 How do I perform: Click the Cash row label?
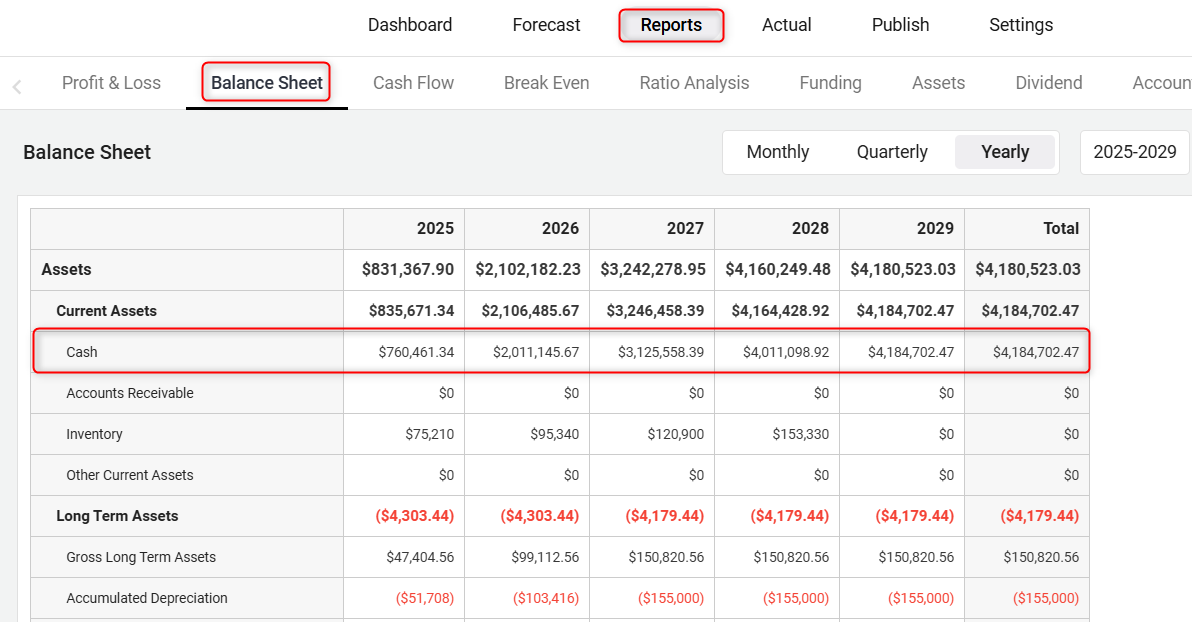(x=82, y=352)
